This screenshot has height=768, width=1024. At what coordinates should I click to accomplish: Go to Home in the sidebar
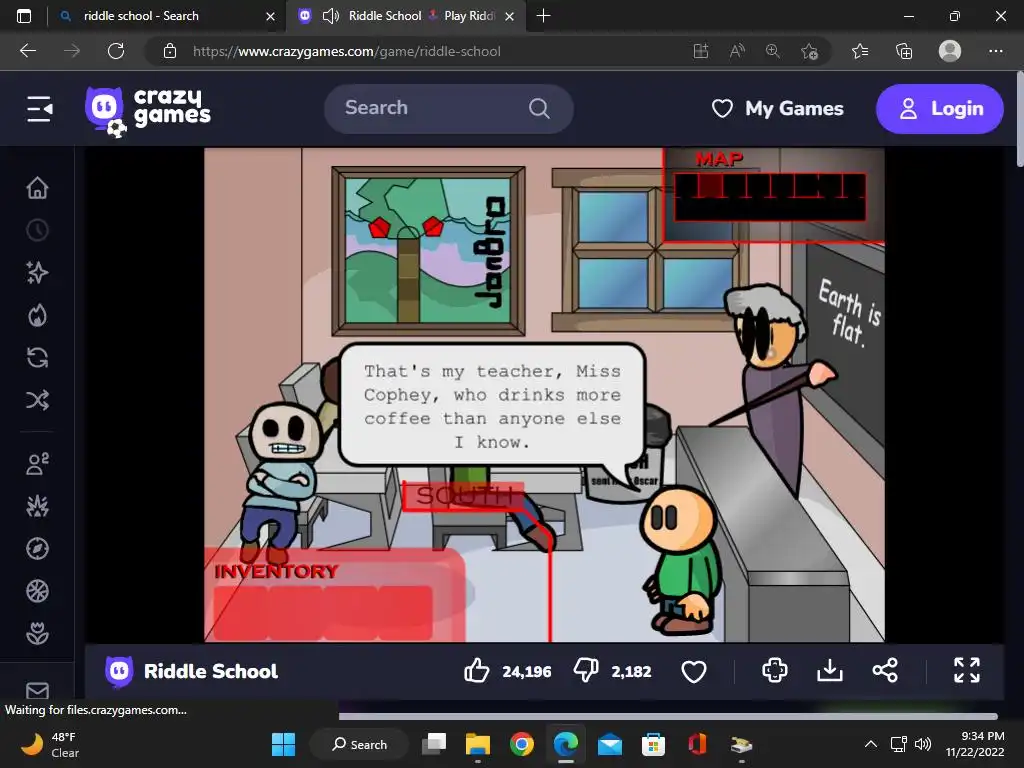click(x=37, y=188)
